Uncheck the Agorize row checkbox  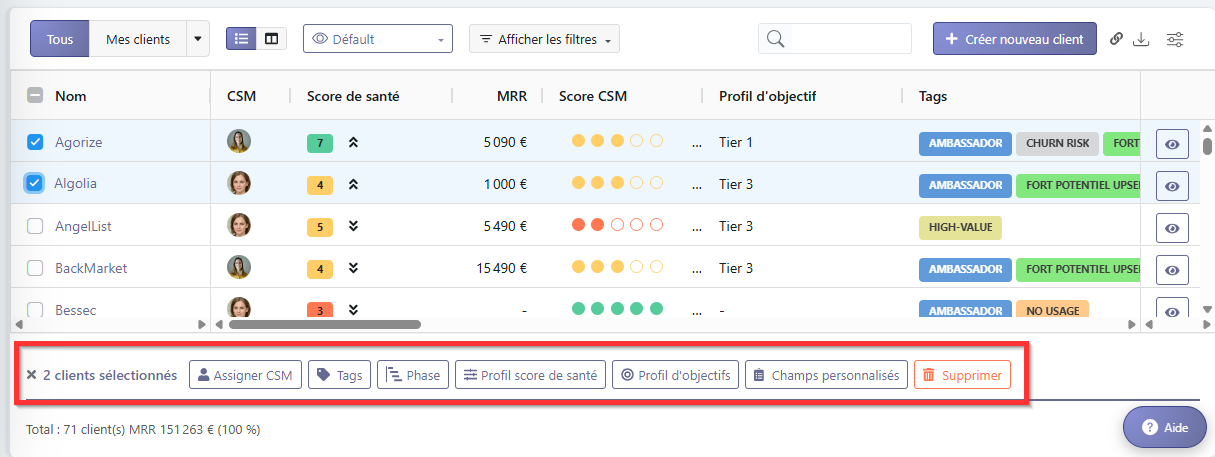pyautogui.click(x=35, y=142)
